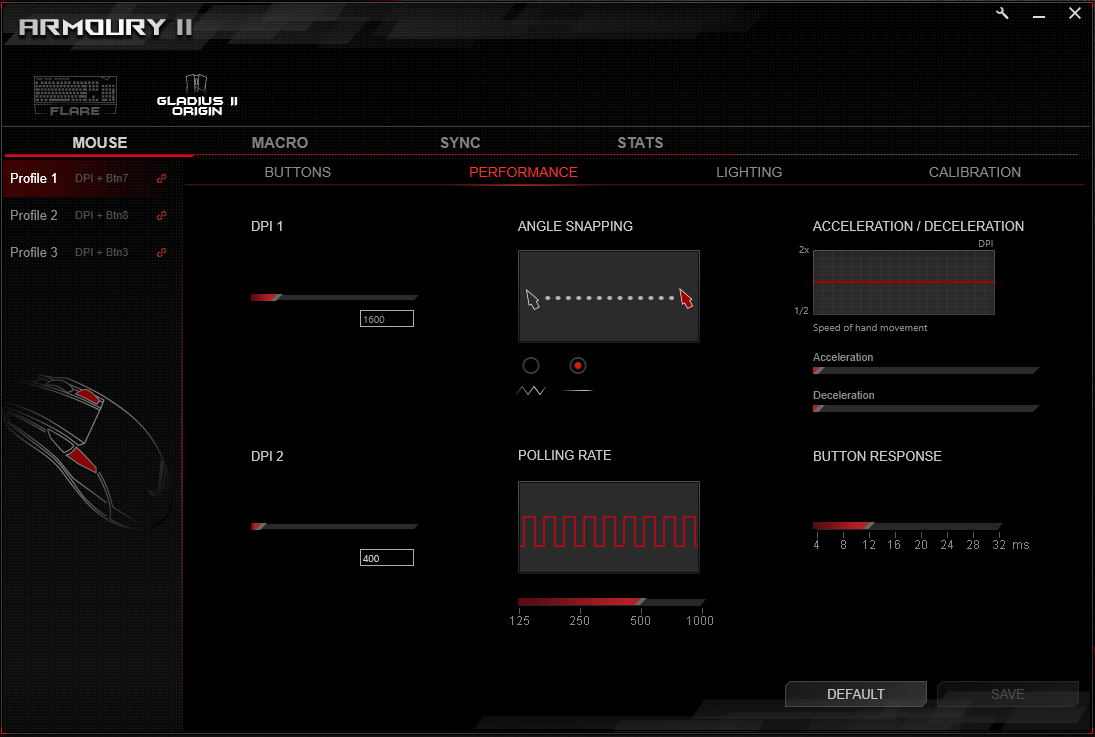
Task: Click the DPI 2 slider track
Action: point(335,526)
